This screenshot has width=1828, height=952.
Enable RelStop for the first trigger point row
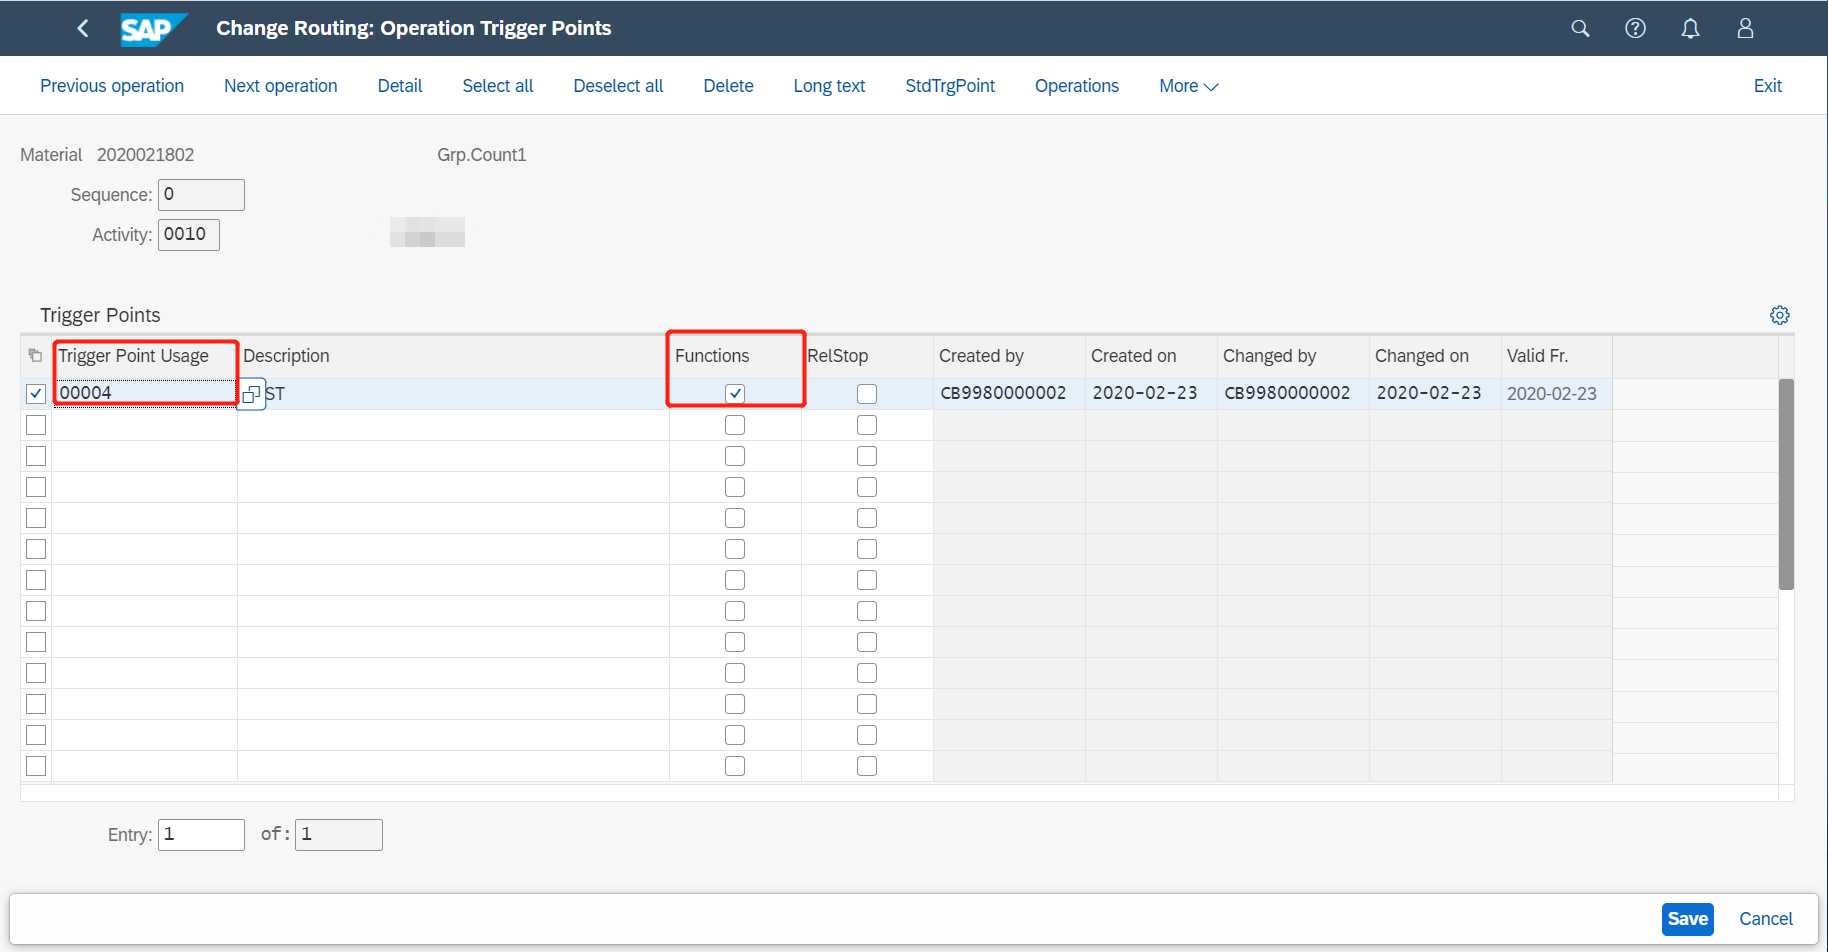pos(866,393)
